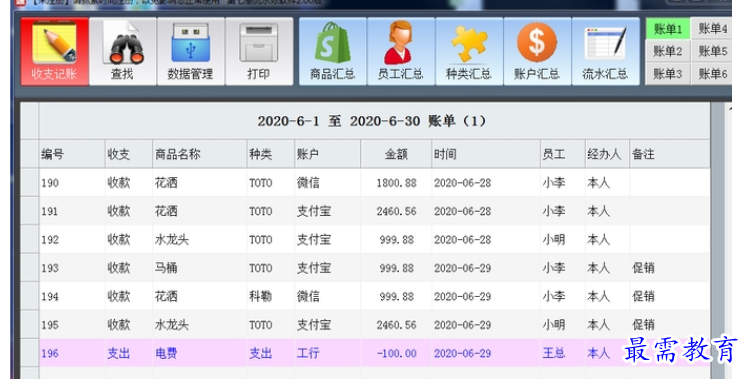
Task: Open 流水汇总 spreadsheet pen icon
Action: tap(605, 51)
